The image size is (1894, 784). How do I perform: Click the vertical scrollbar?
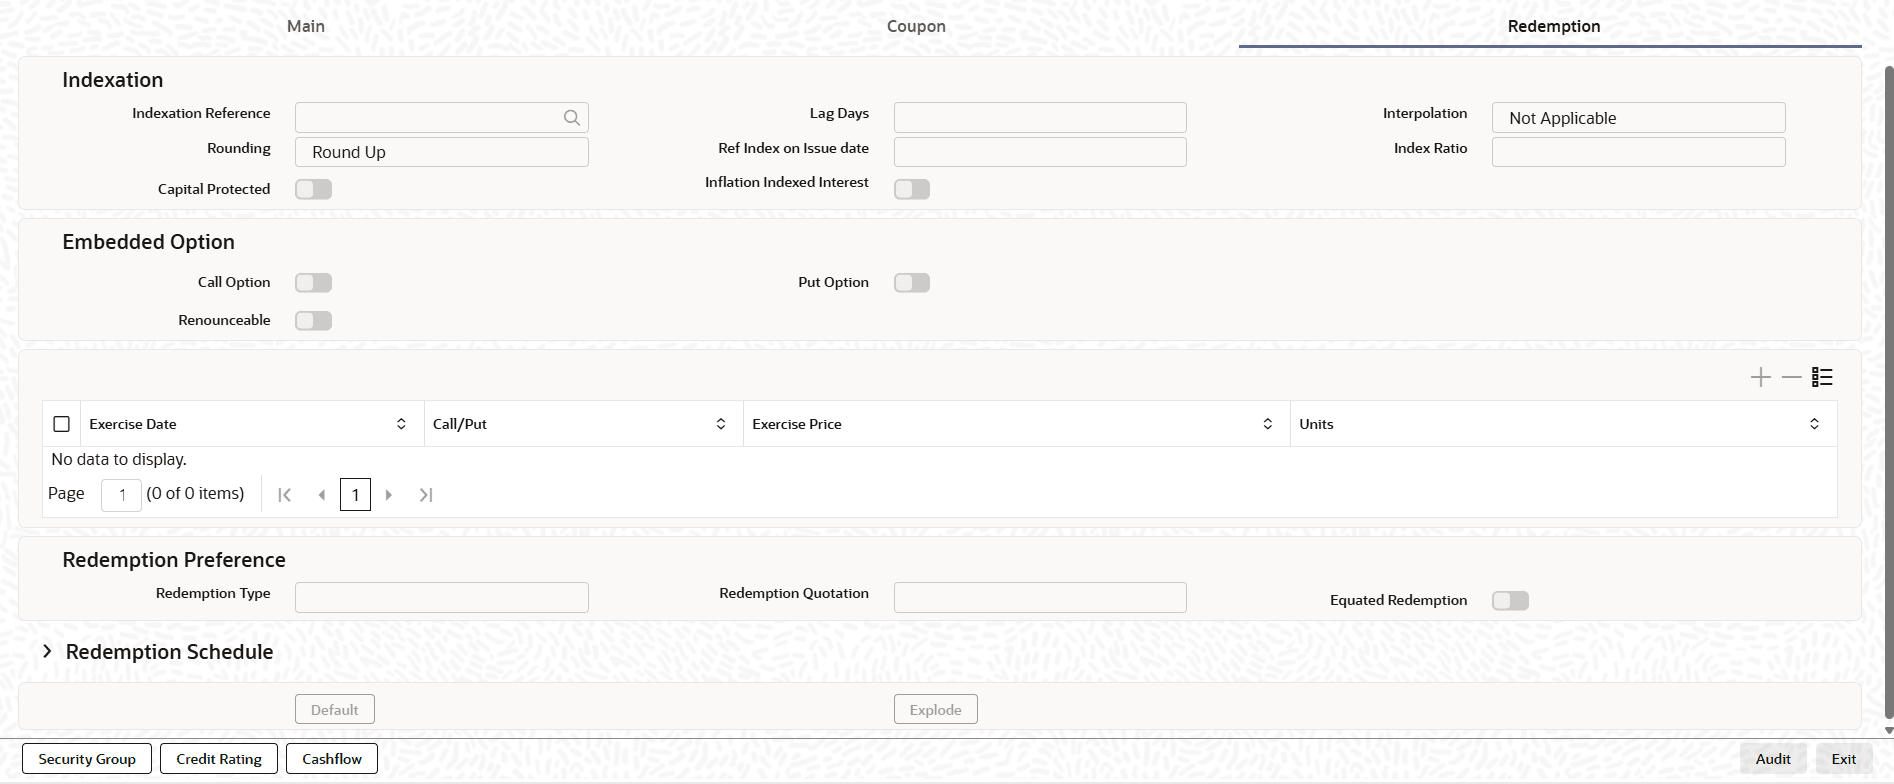coord(1889,390)
